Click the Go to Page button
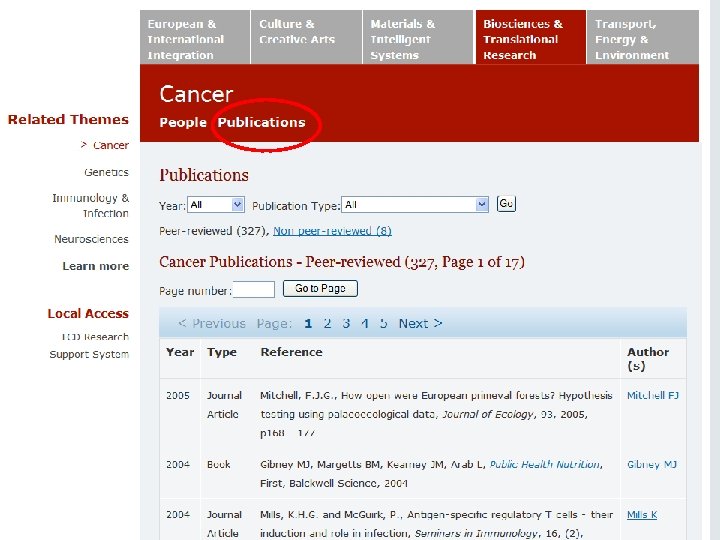The height and width of the screenshot is (540, 720). [320, 288]
